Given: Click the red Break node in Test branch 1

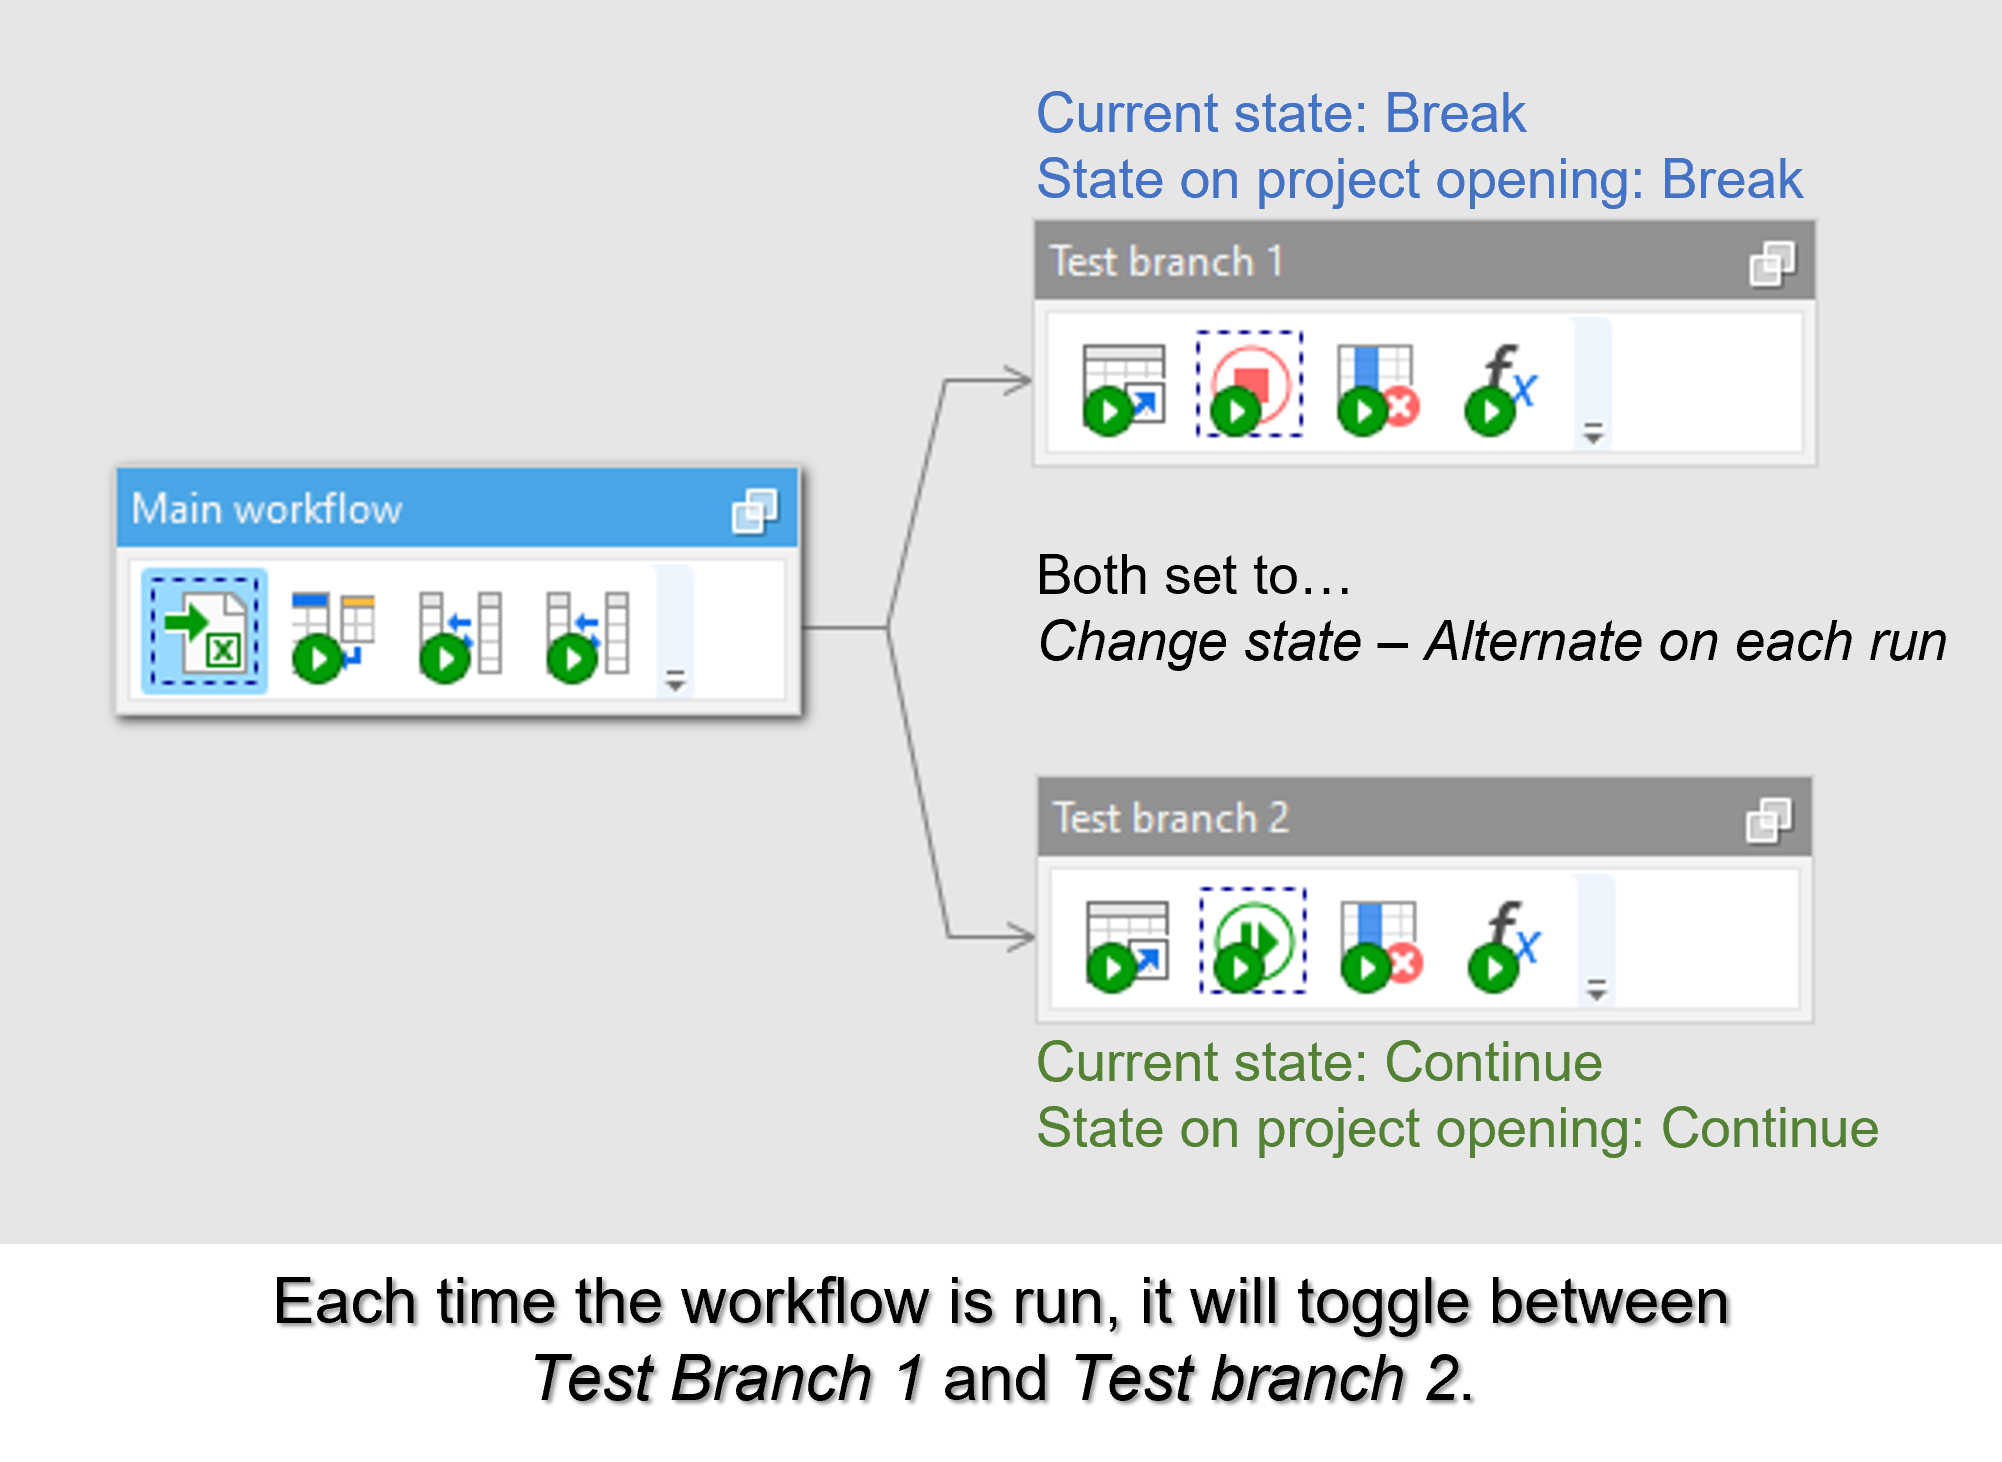Looking at the screenshot, I should (1249, 385).
